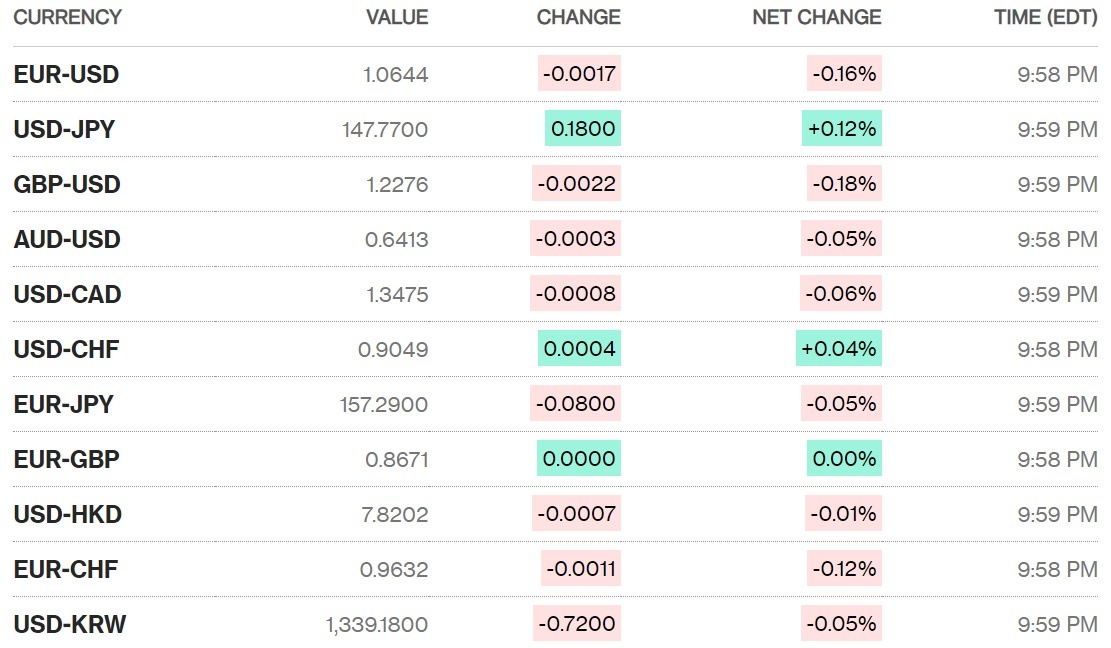Click the green 0.0004 USD-CHF change cell

pyautogui.click(x=579, y=349)
